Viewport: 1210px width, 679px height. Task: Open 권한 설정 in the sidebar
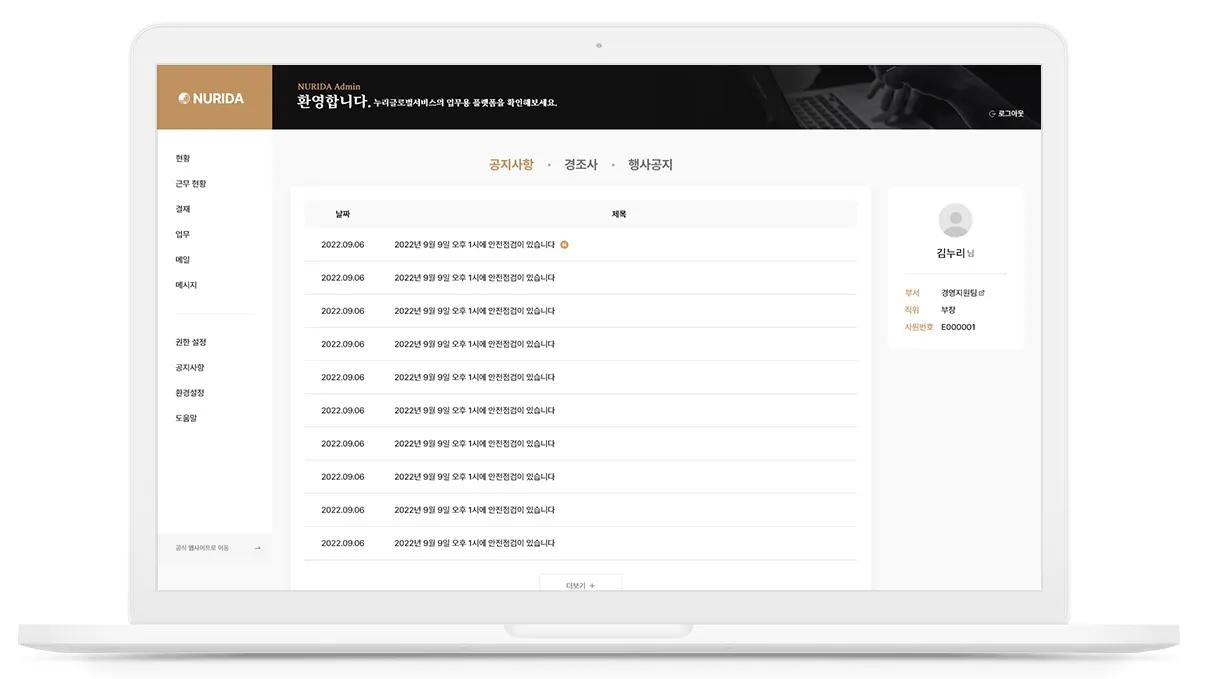(191, 342)
